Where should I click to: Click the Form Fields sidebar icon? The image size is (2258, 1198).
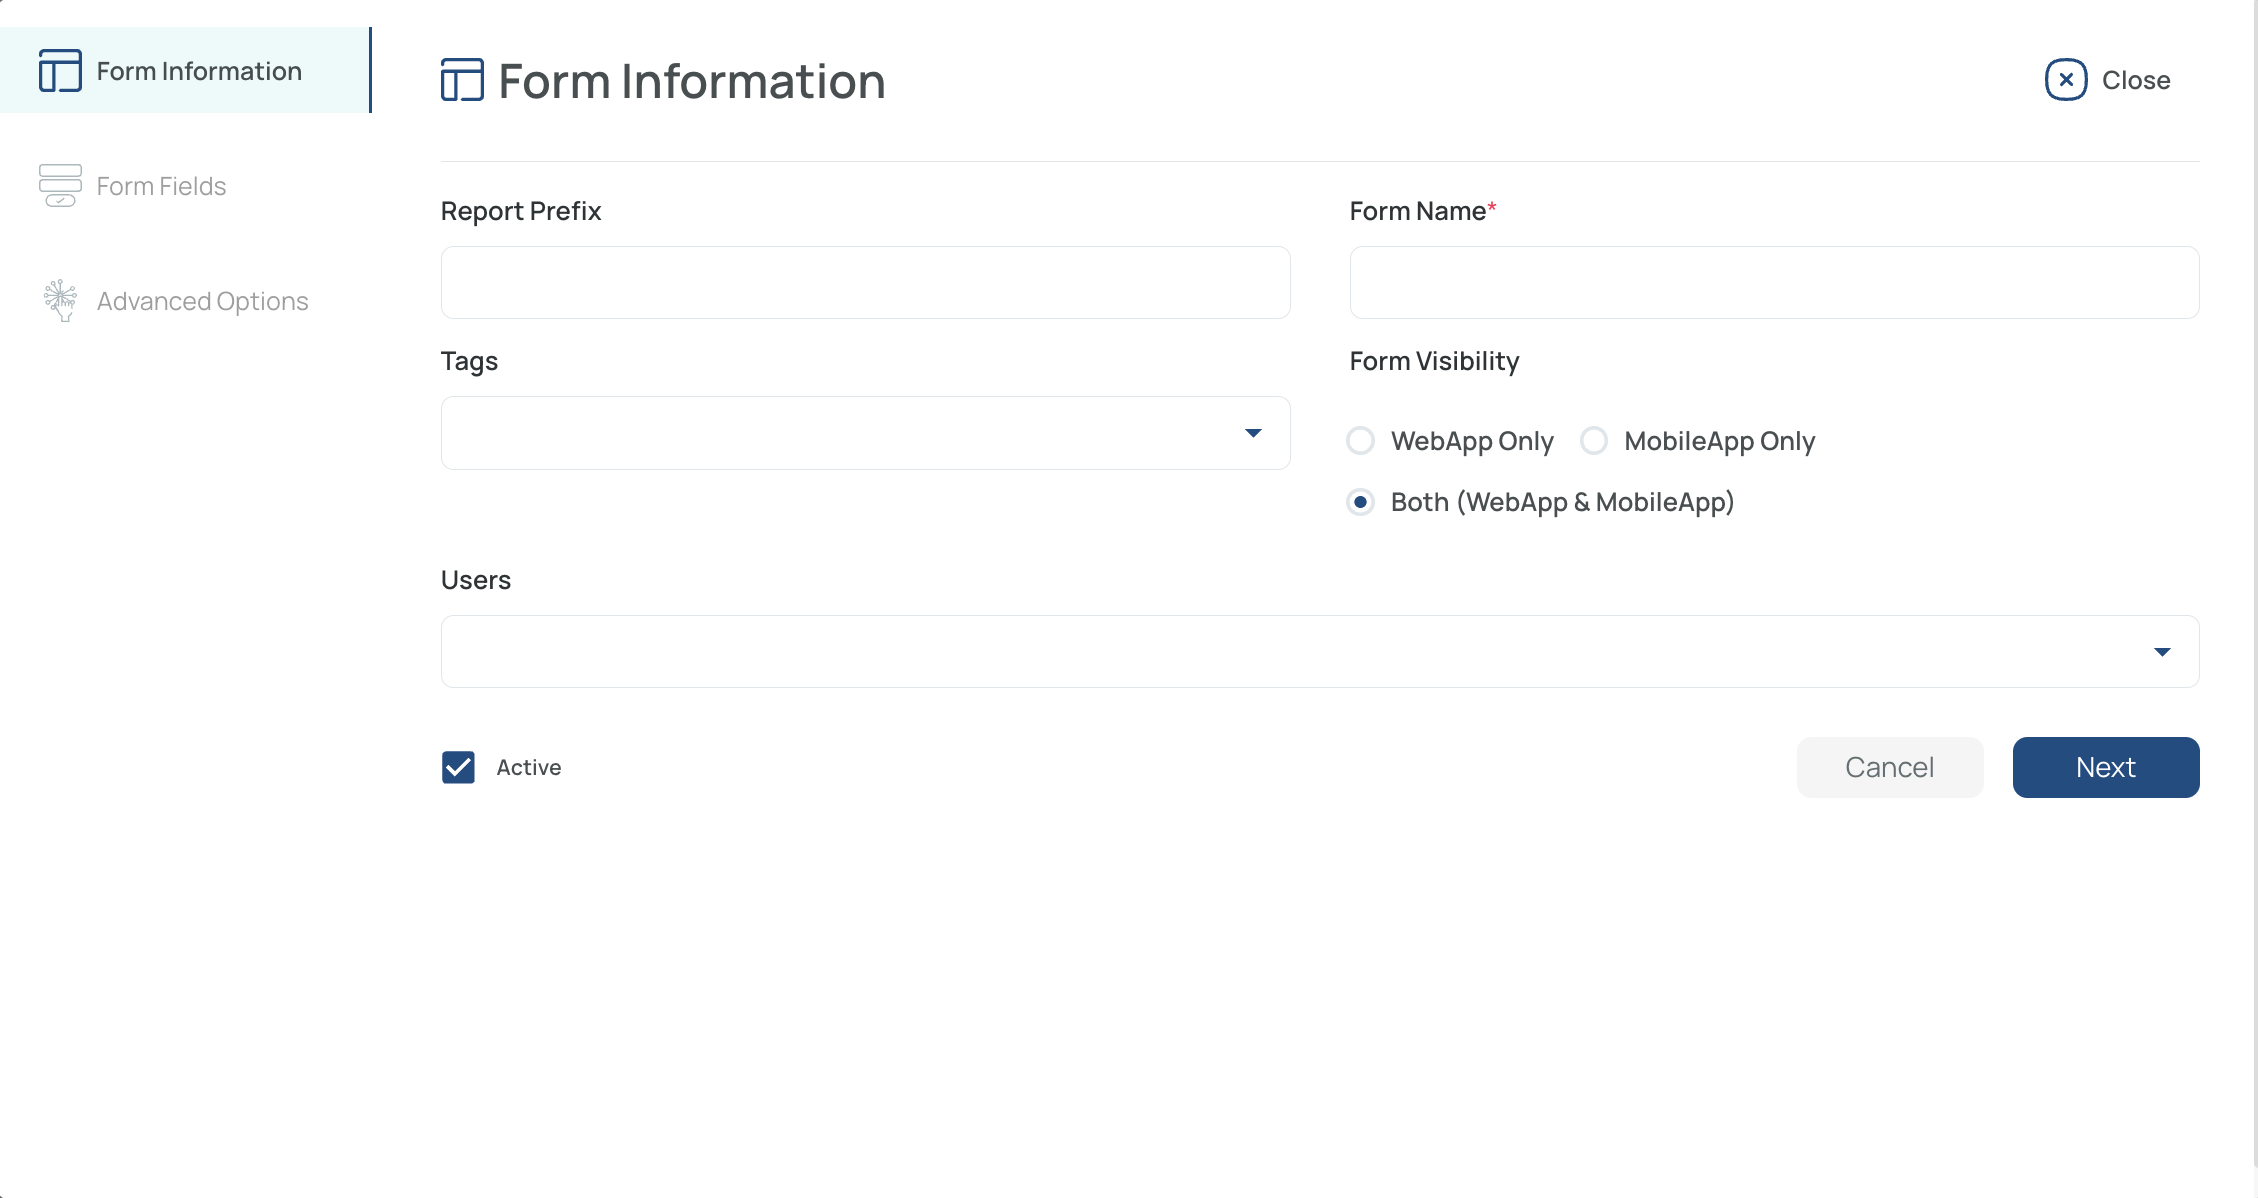(x=60, y=186)
